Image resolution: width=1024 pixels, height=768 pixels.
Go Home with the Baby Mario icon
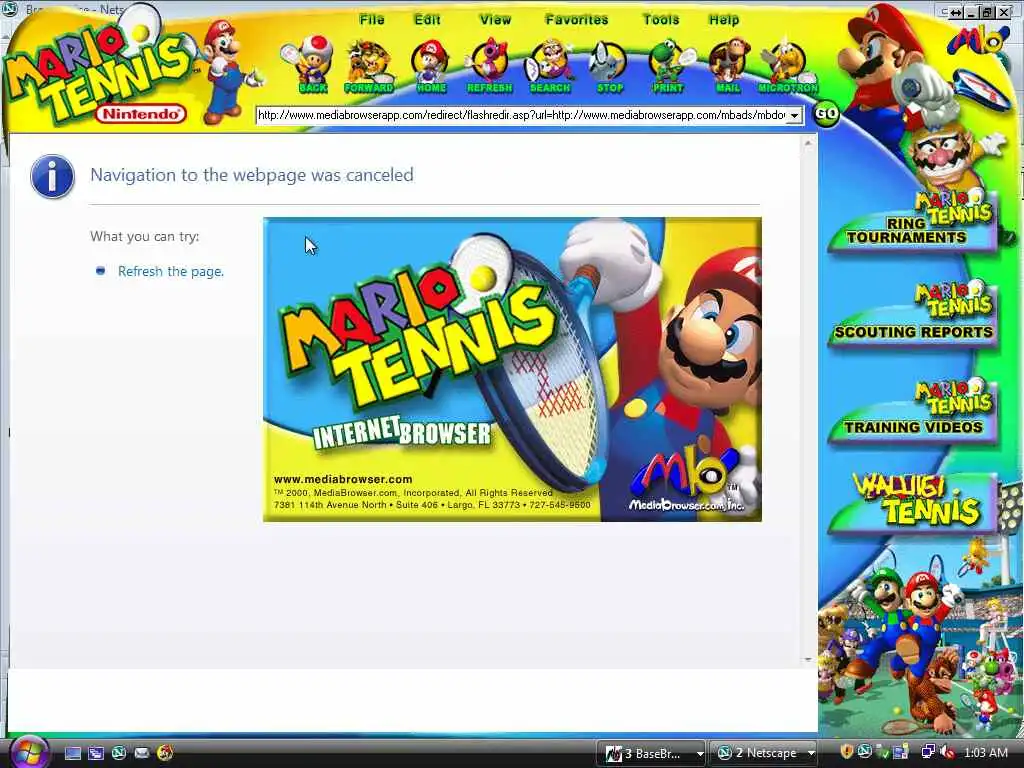tap(430, 65)
